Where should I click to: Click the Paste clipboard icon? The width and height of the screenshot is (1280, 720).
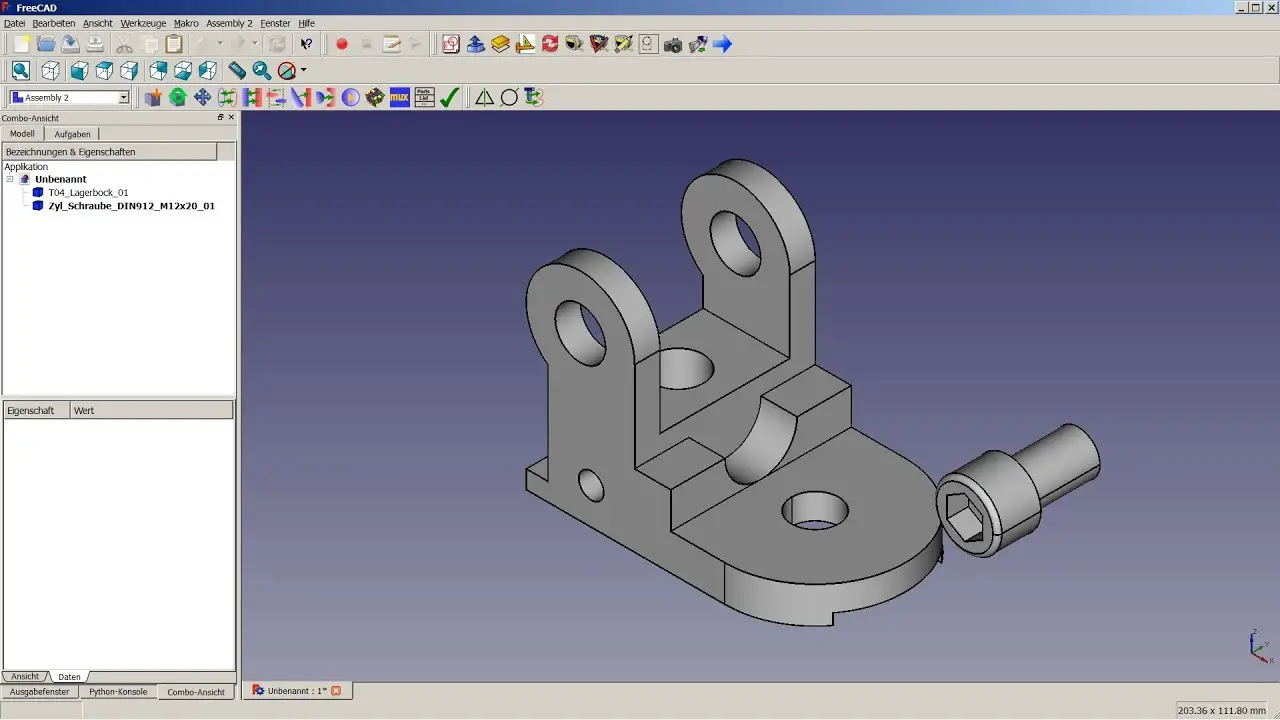[x=174, y=44]
